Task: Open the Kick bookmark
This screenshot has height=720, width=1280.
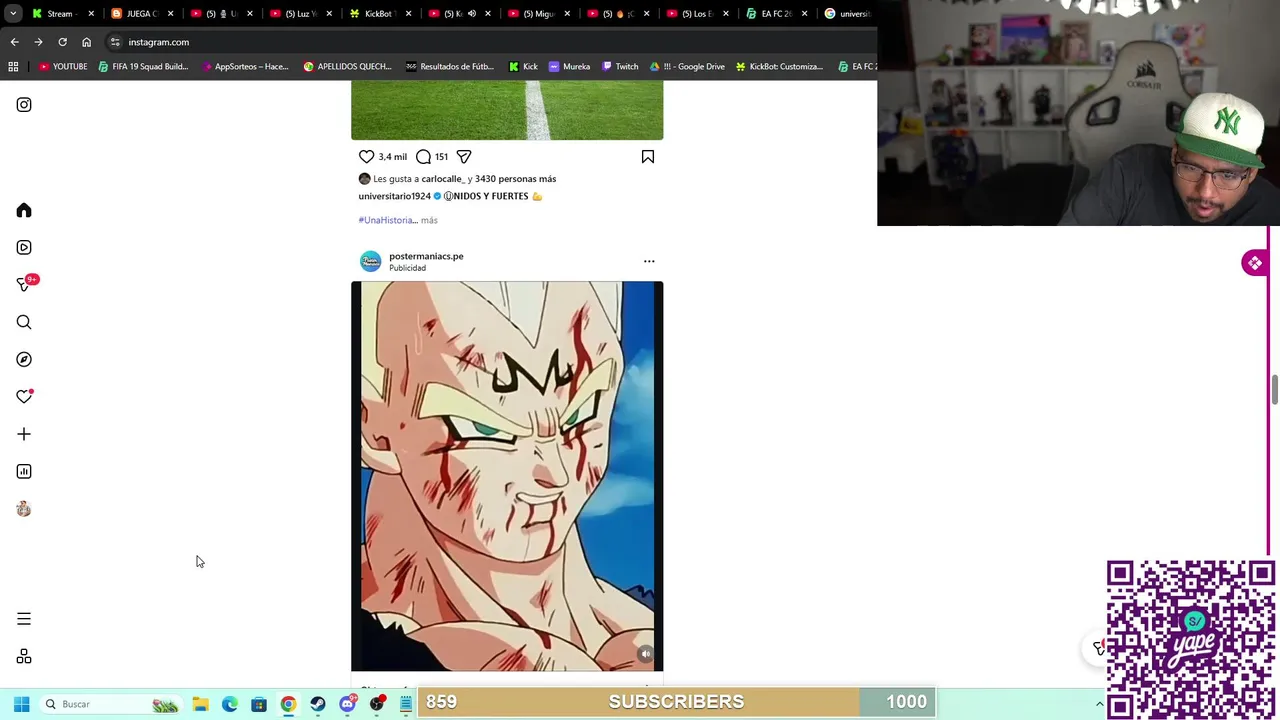Action: [523, 67]
